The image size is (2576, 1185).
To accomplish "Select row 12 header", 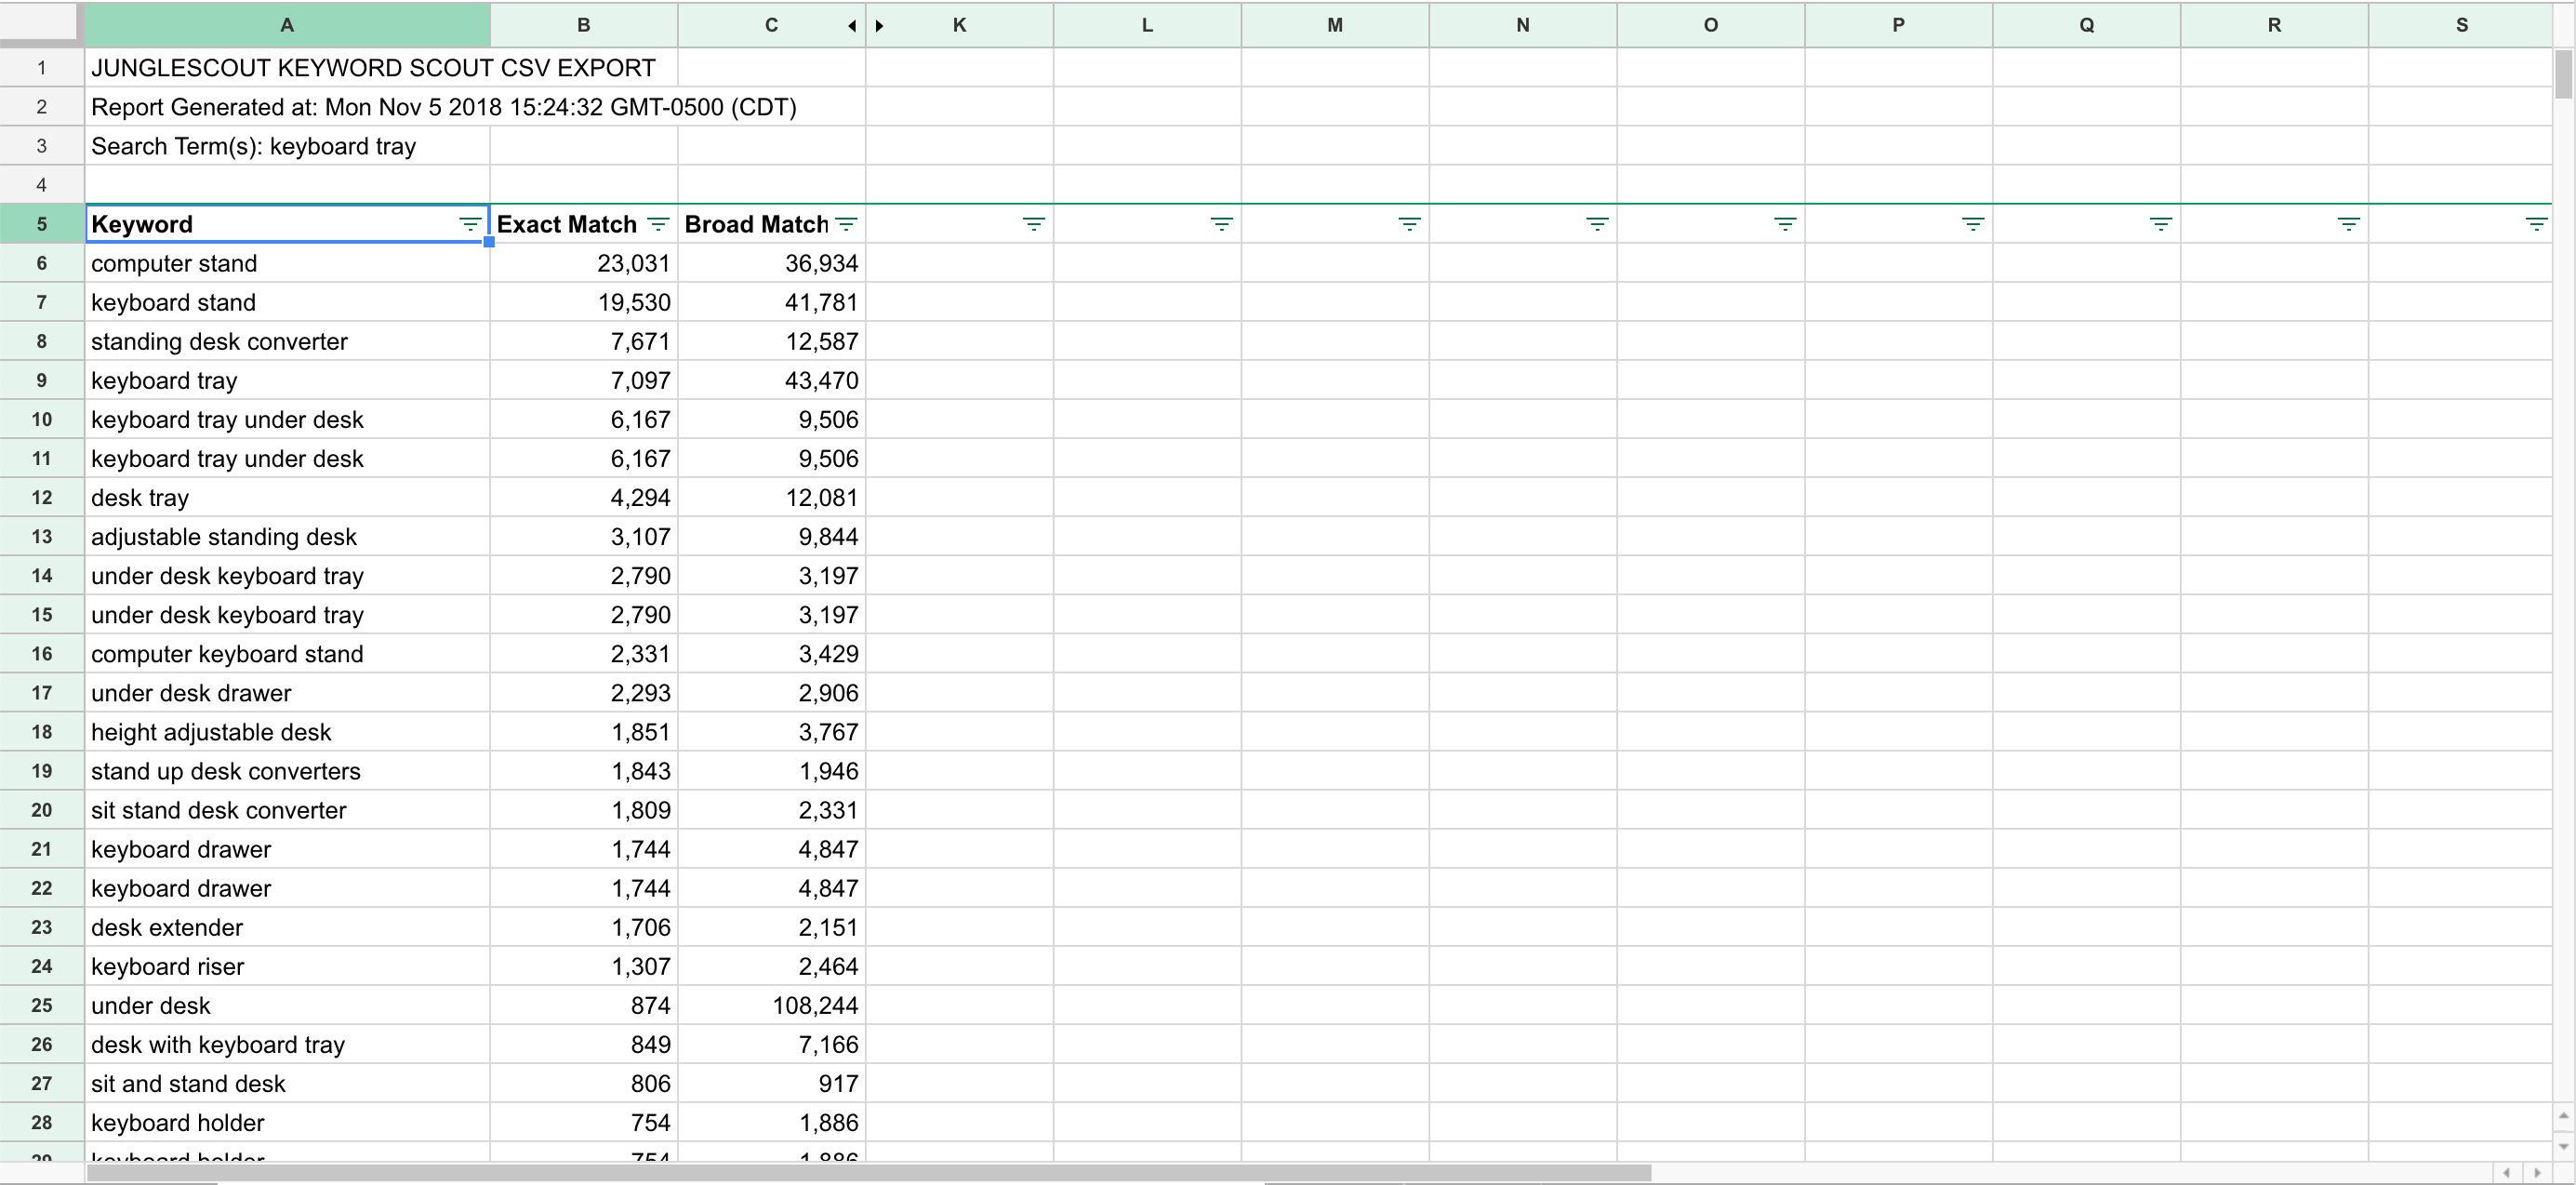I will [41, 498].
